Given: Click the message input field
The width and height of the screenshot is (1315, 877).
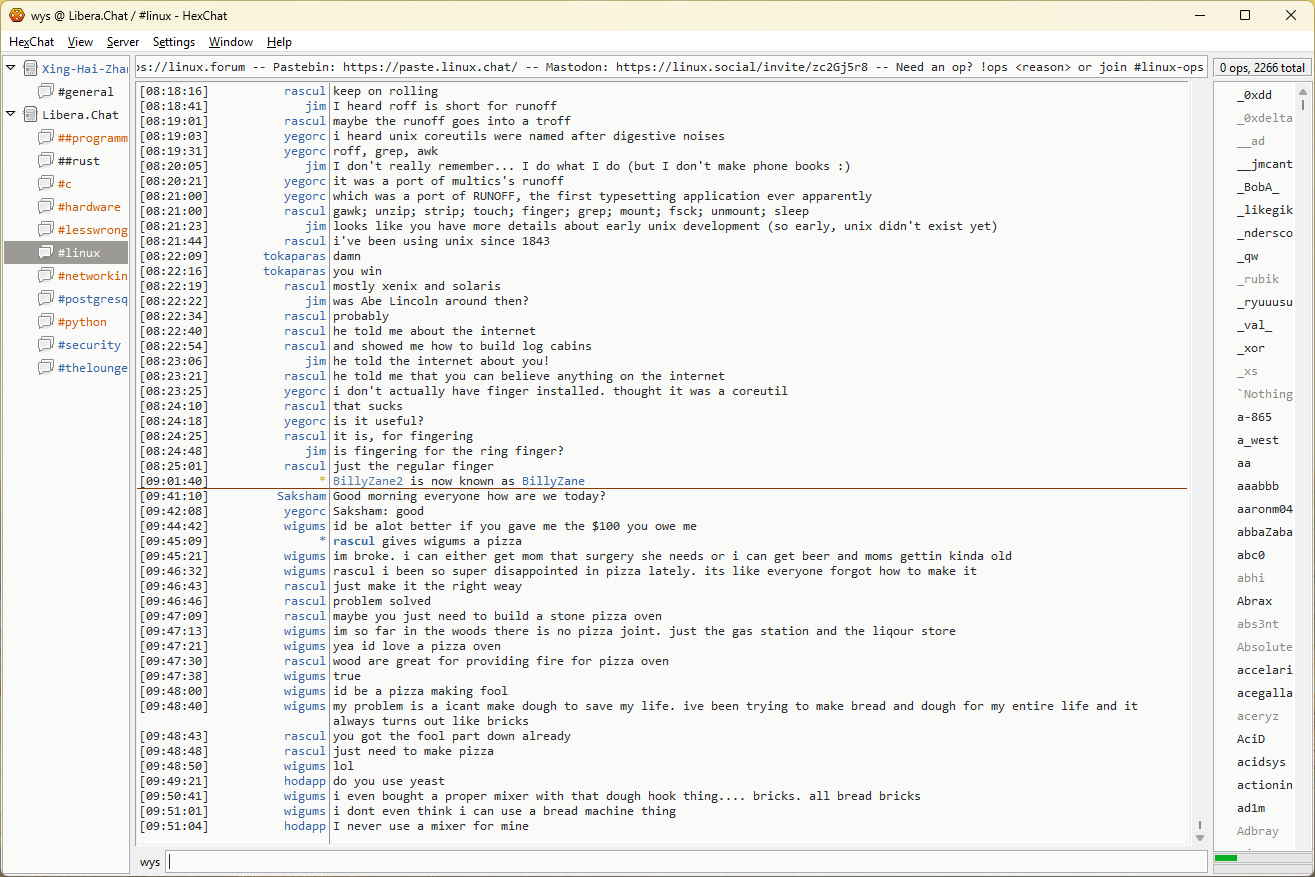Looking at the screenshot, I should click(x=685, y=862).
